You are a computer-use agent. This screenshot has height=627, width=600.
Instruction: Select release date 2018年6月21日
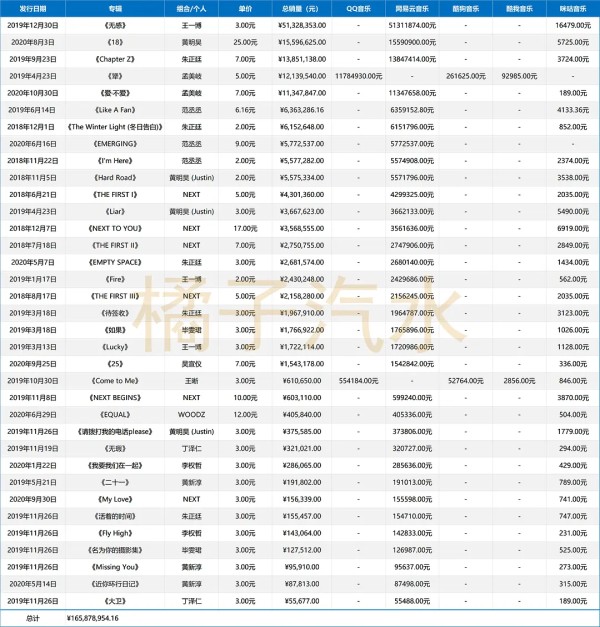point(33,194)
